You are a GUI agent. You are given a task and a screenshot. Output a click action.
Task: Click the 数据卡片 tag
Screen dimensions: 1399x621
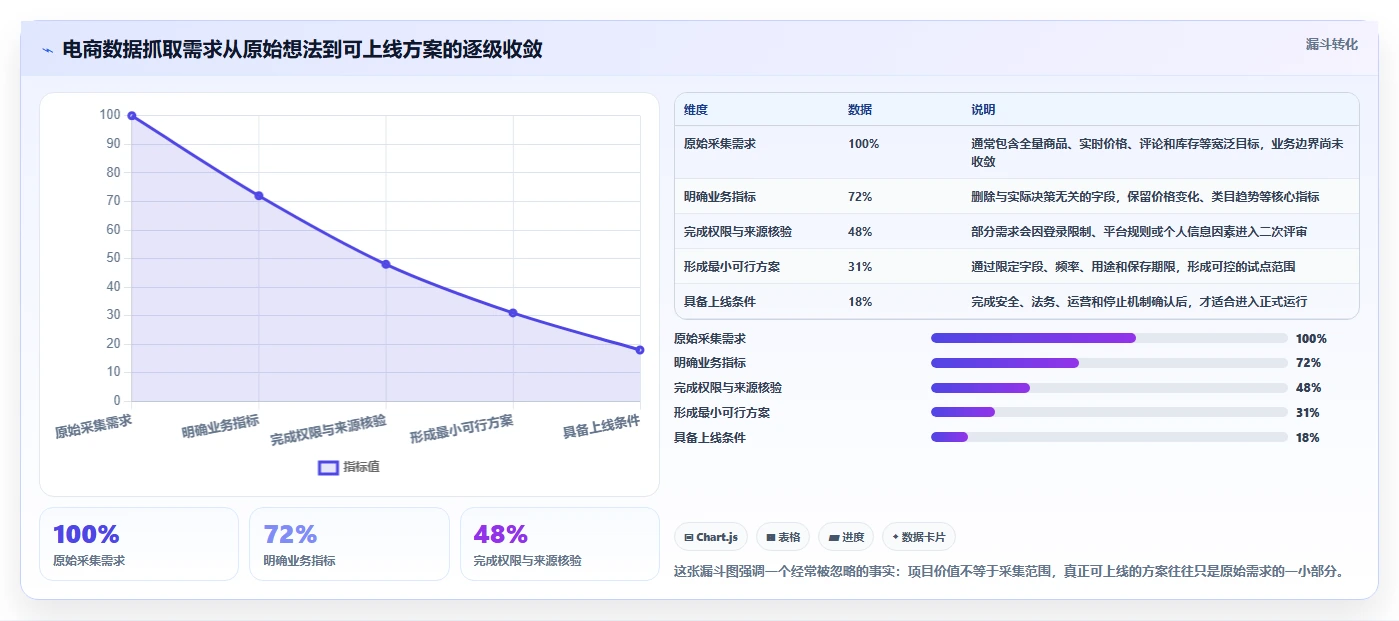pos(919,537)
